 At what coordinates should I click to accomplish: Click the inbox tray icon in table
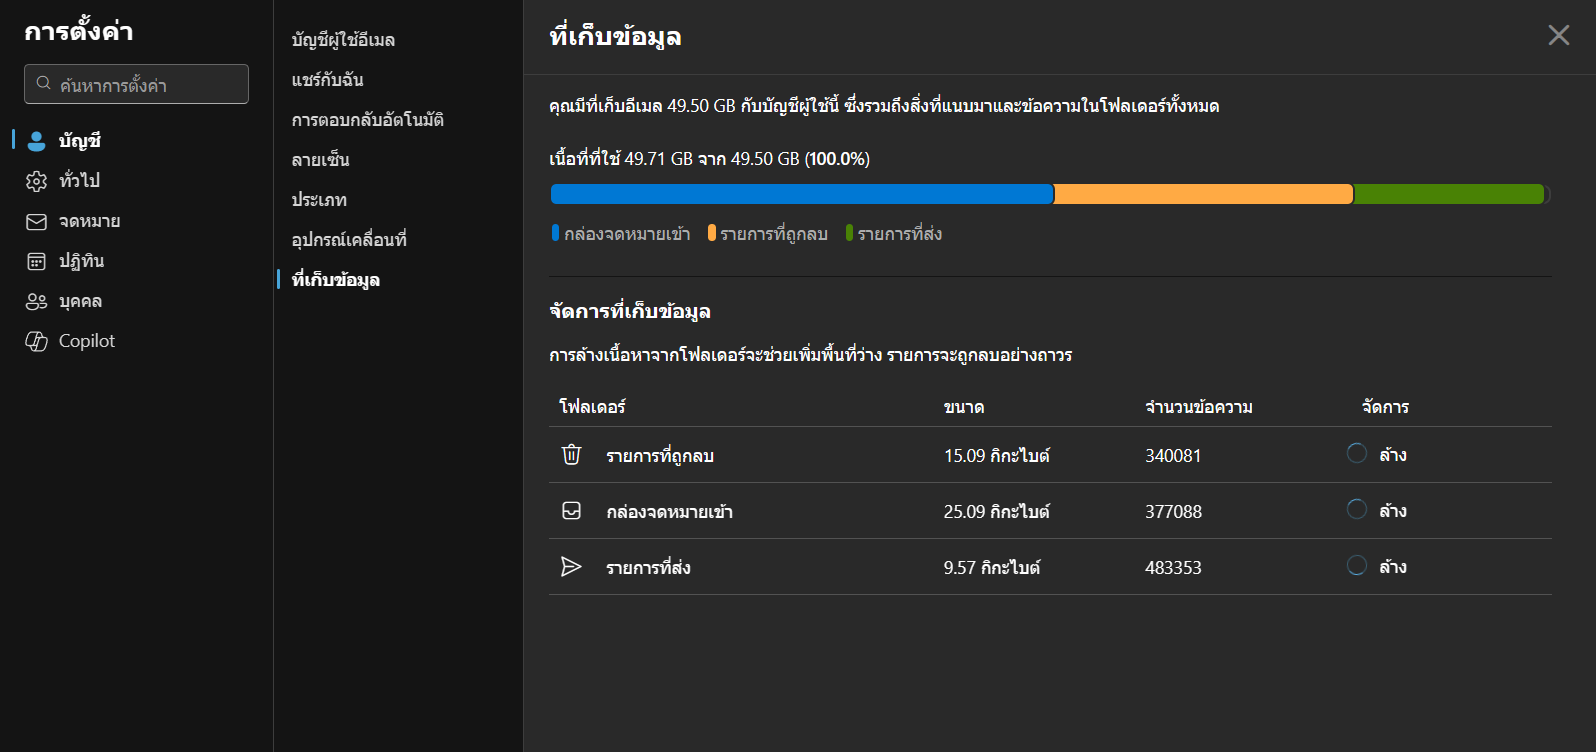click(571, 511)
